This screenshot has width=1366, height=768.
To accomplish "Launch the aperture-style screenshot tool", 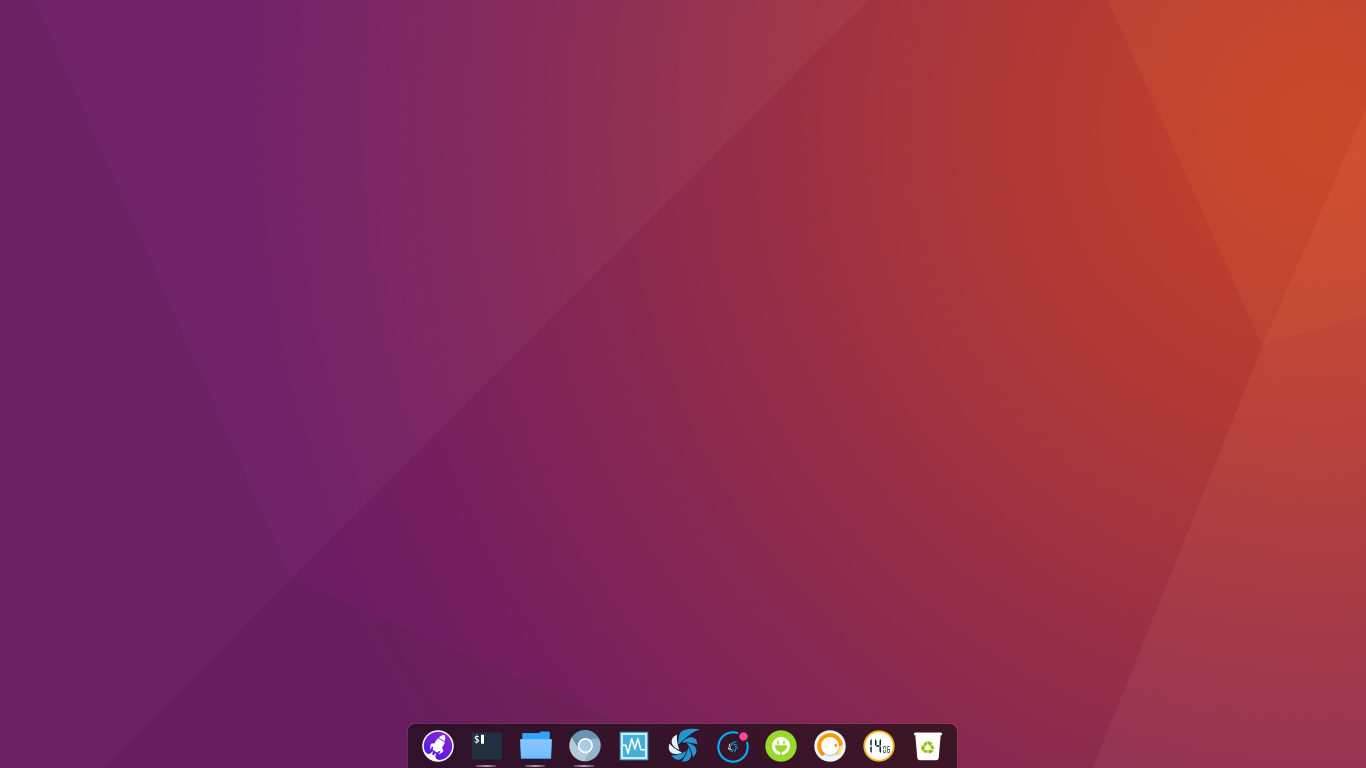I will click(683, 746).
